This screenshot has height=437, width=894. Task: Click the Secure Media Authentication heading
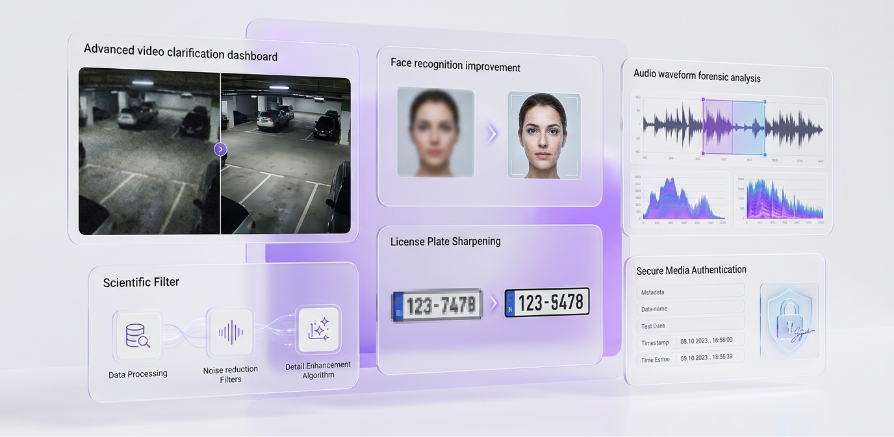pos(691,270)
